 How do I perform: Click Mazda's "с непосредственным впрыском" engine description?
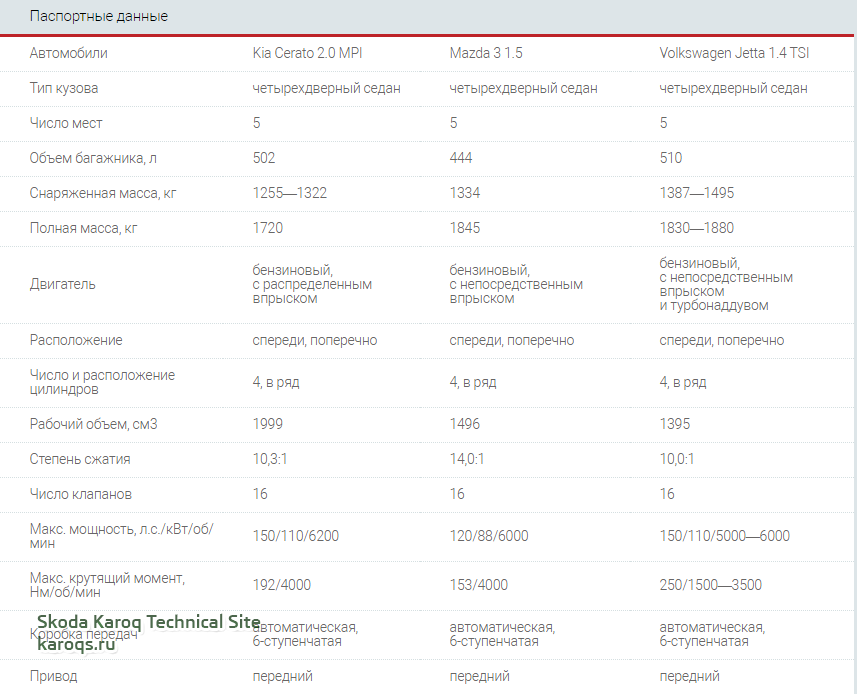coord(516,292)
